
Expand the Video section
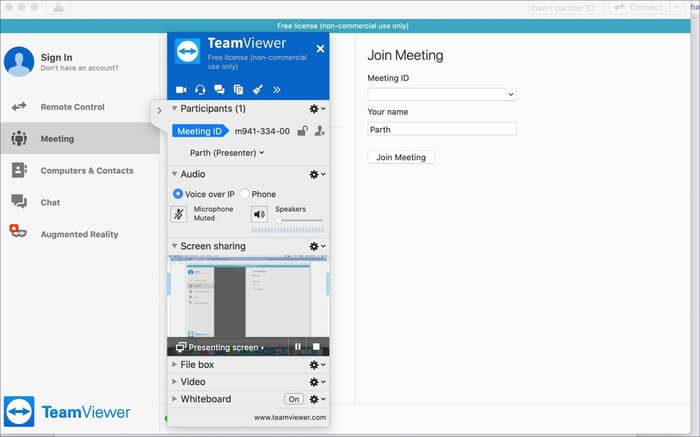click(x=174, y=382)
